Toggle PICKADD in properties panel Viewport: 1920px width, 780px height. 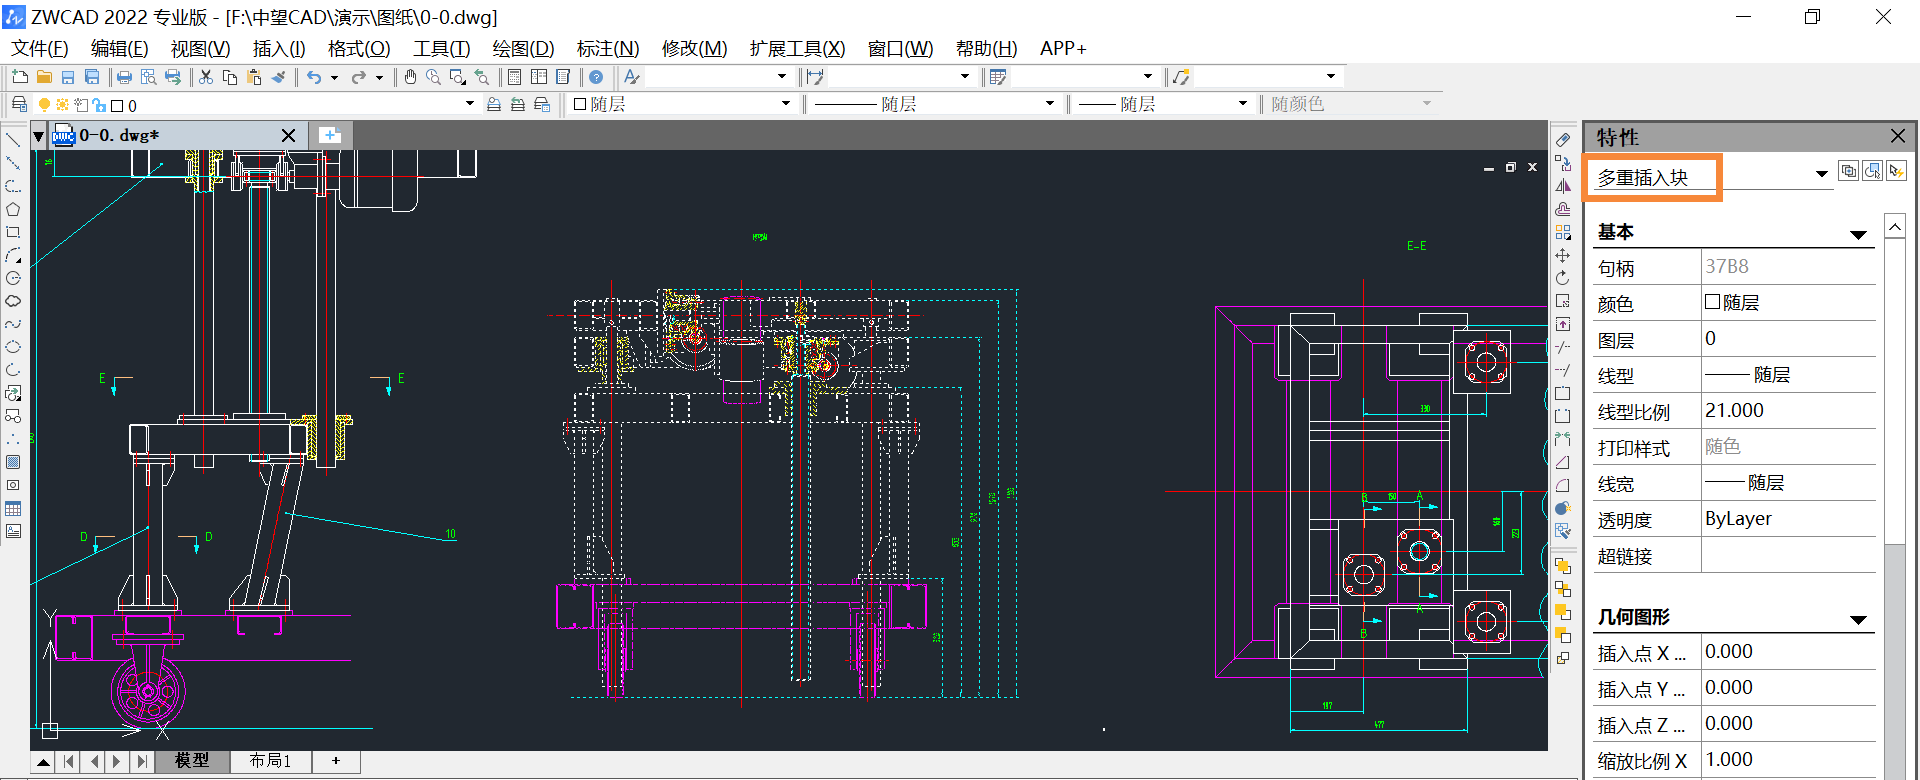(x=1849, y=171)
